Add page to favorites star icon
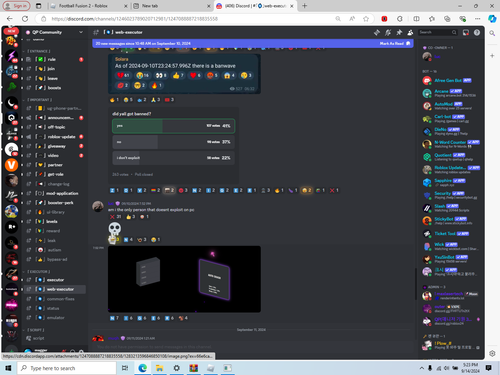 [366, 19]
